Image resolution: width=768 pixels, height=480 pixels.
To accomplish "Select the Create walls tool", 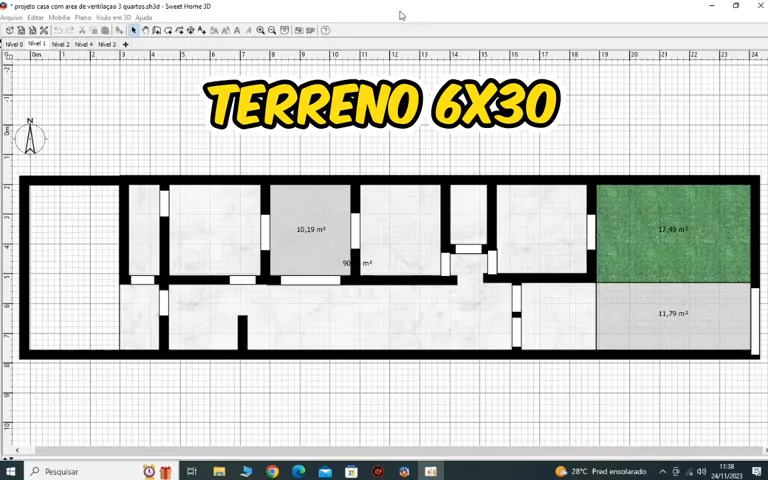I will pyautogui.click(x=157, y=30).
